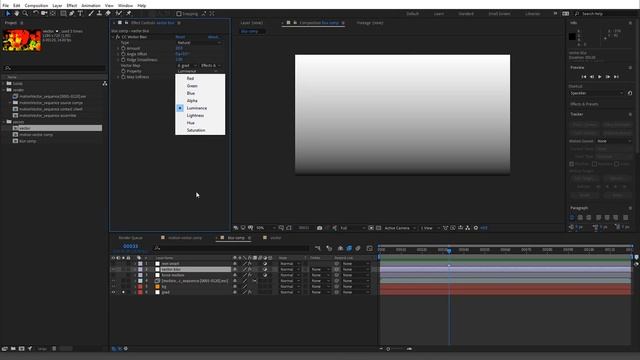Click the black color swatch in Info panel
640x360 pixels.
pyautogui.click(x=572, y=36)
